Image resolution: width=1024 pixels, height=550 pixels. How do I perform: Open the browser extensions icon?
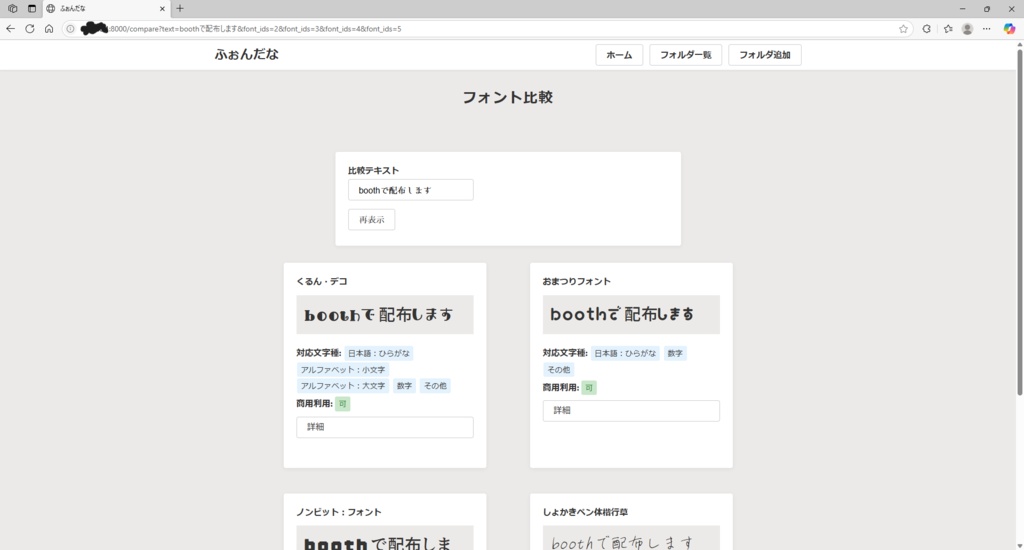(926, 29)
